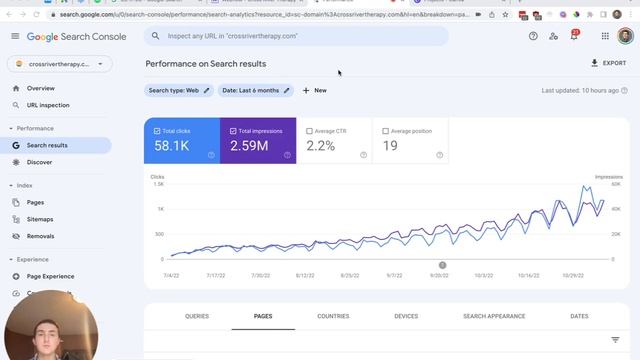The width and height of the screenshot is (640, 360).
Task: Open the browser side panel icon
Action: pos(603,15)
